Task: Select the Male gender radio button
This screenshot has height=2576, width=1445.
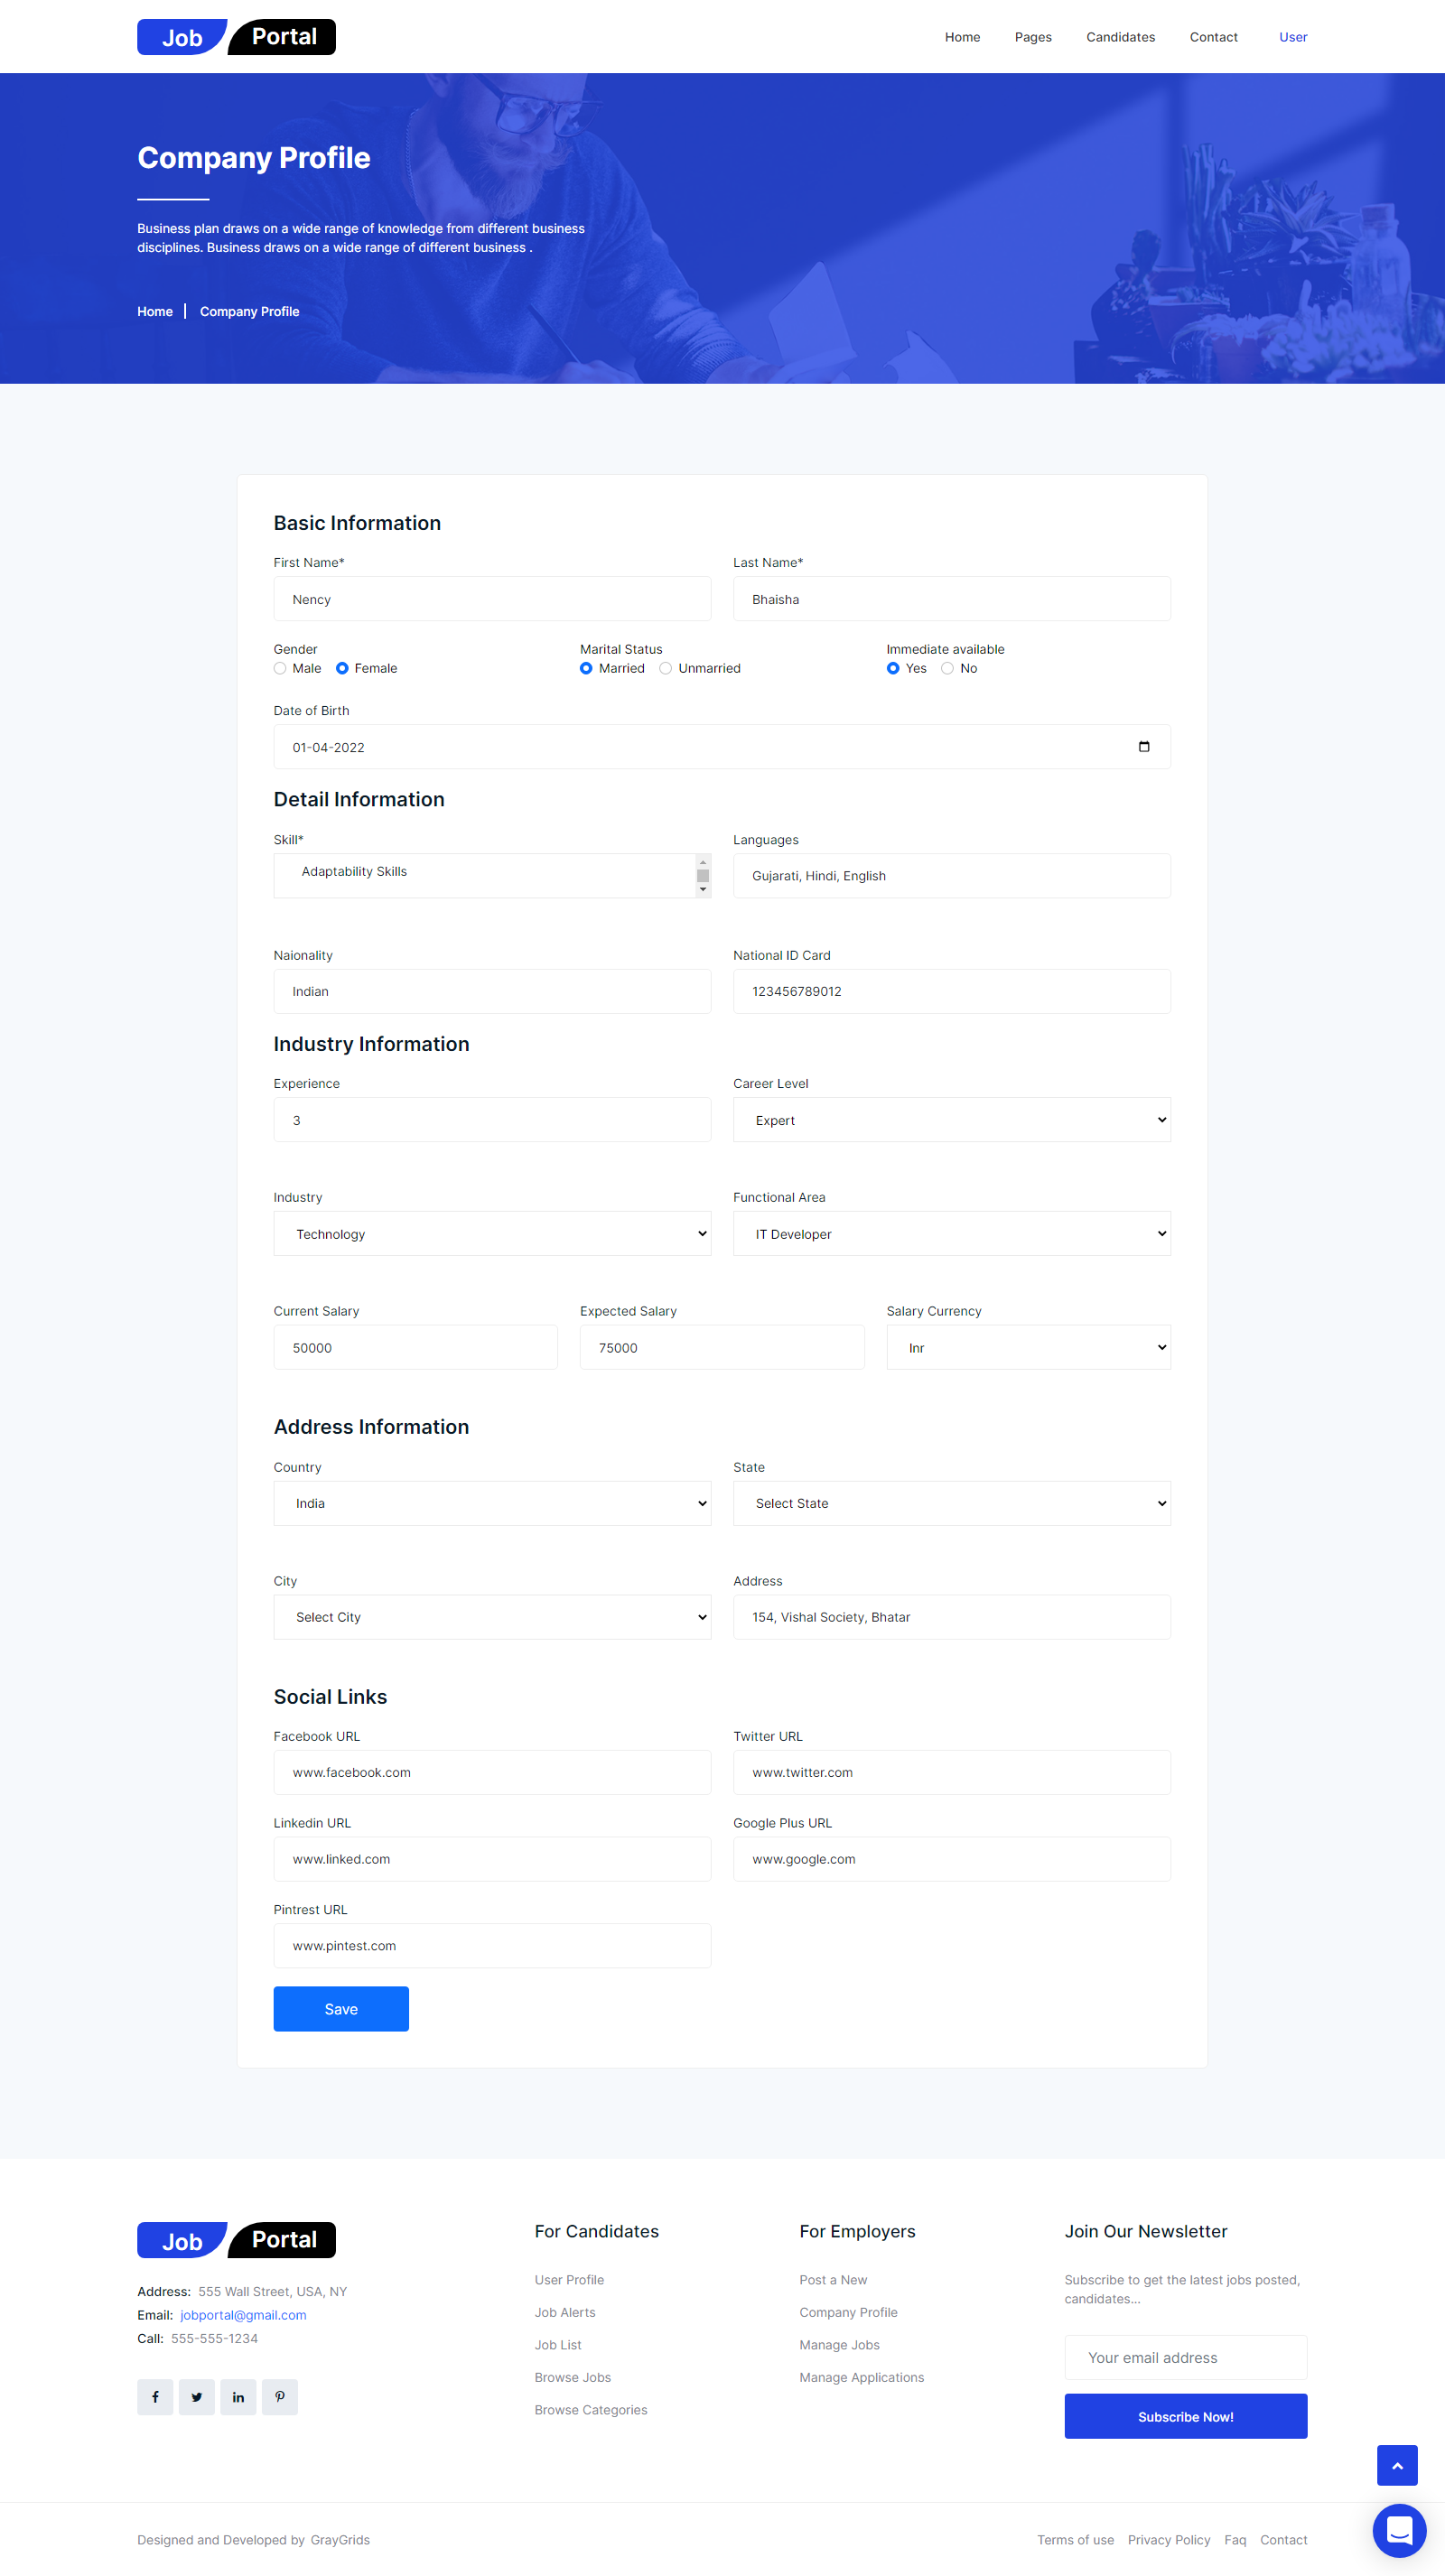Action: point(281,669)
